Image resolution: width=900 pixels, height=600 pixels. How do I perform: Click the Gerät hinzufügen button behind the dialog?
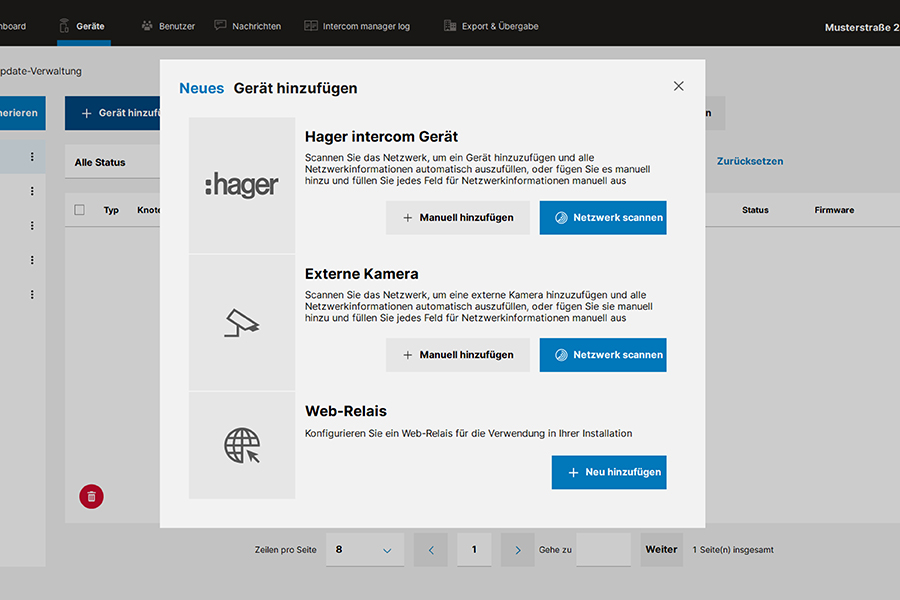point(112,113)
